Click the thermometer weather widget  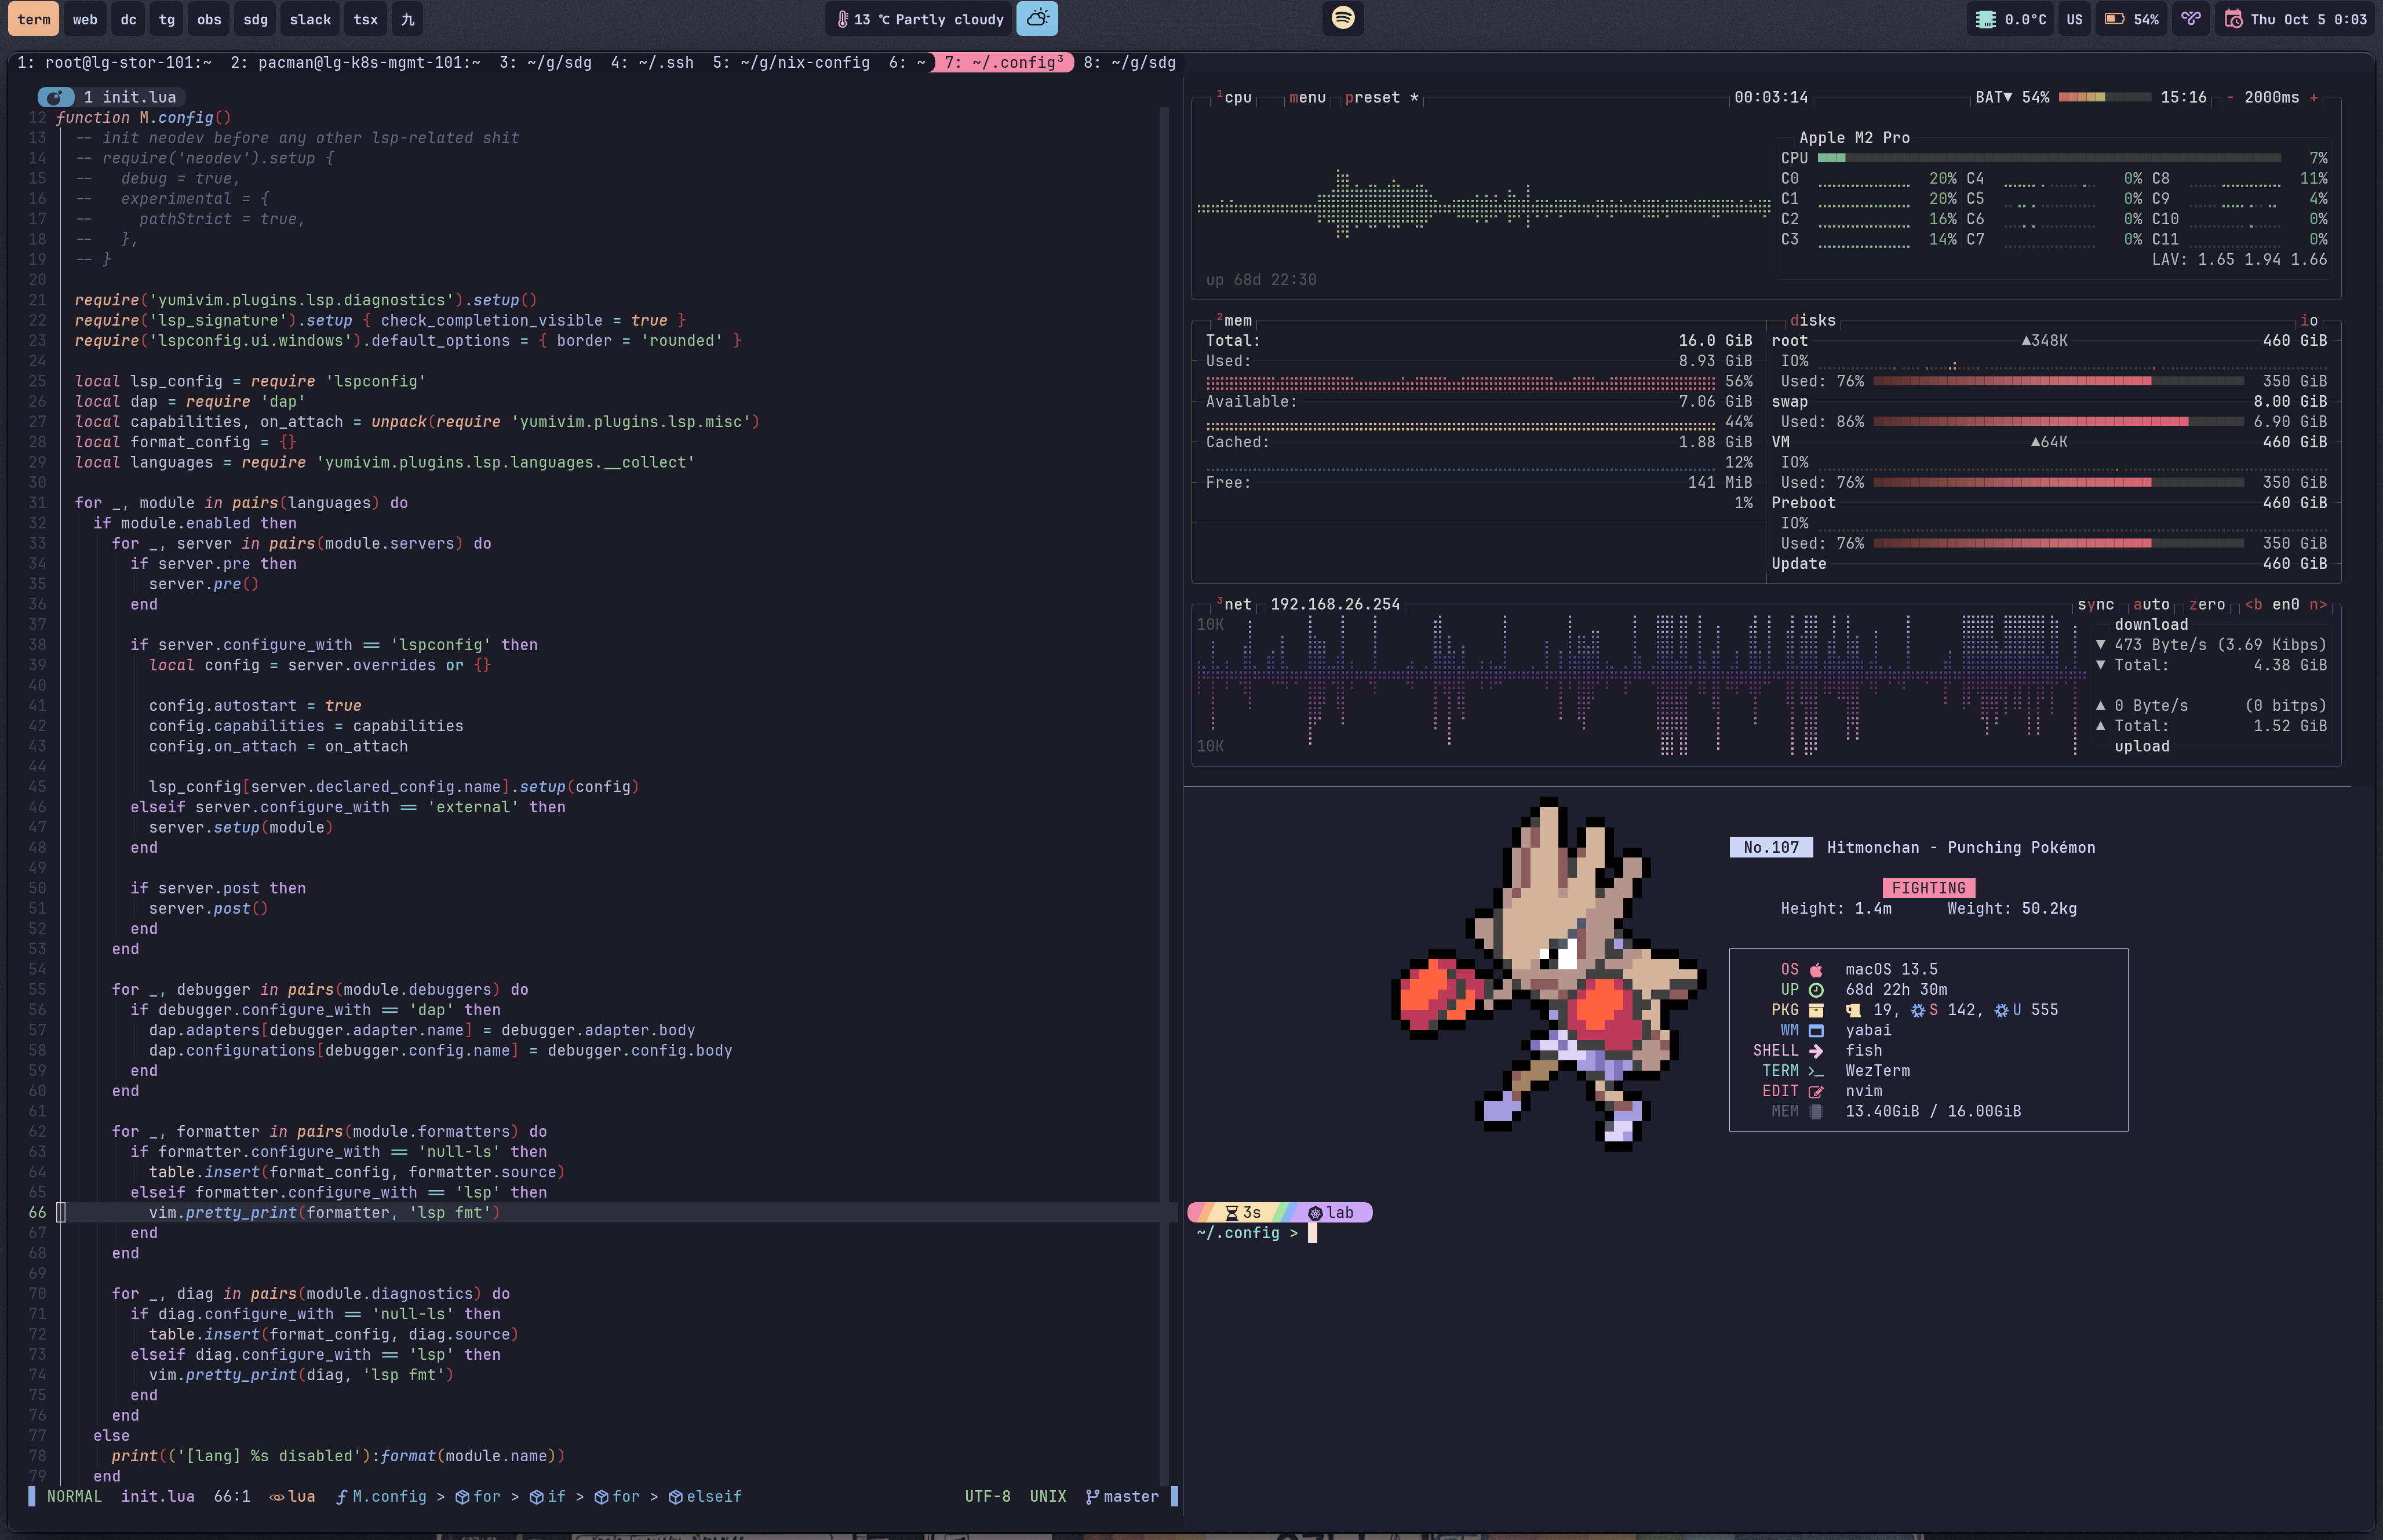tap(920, 19)
